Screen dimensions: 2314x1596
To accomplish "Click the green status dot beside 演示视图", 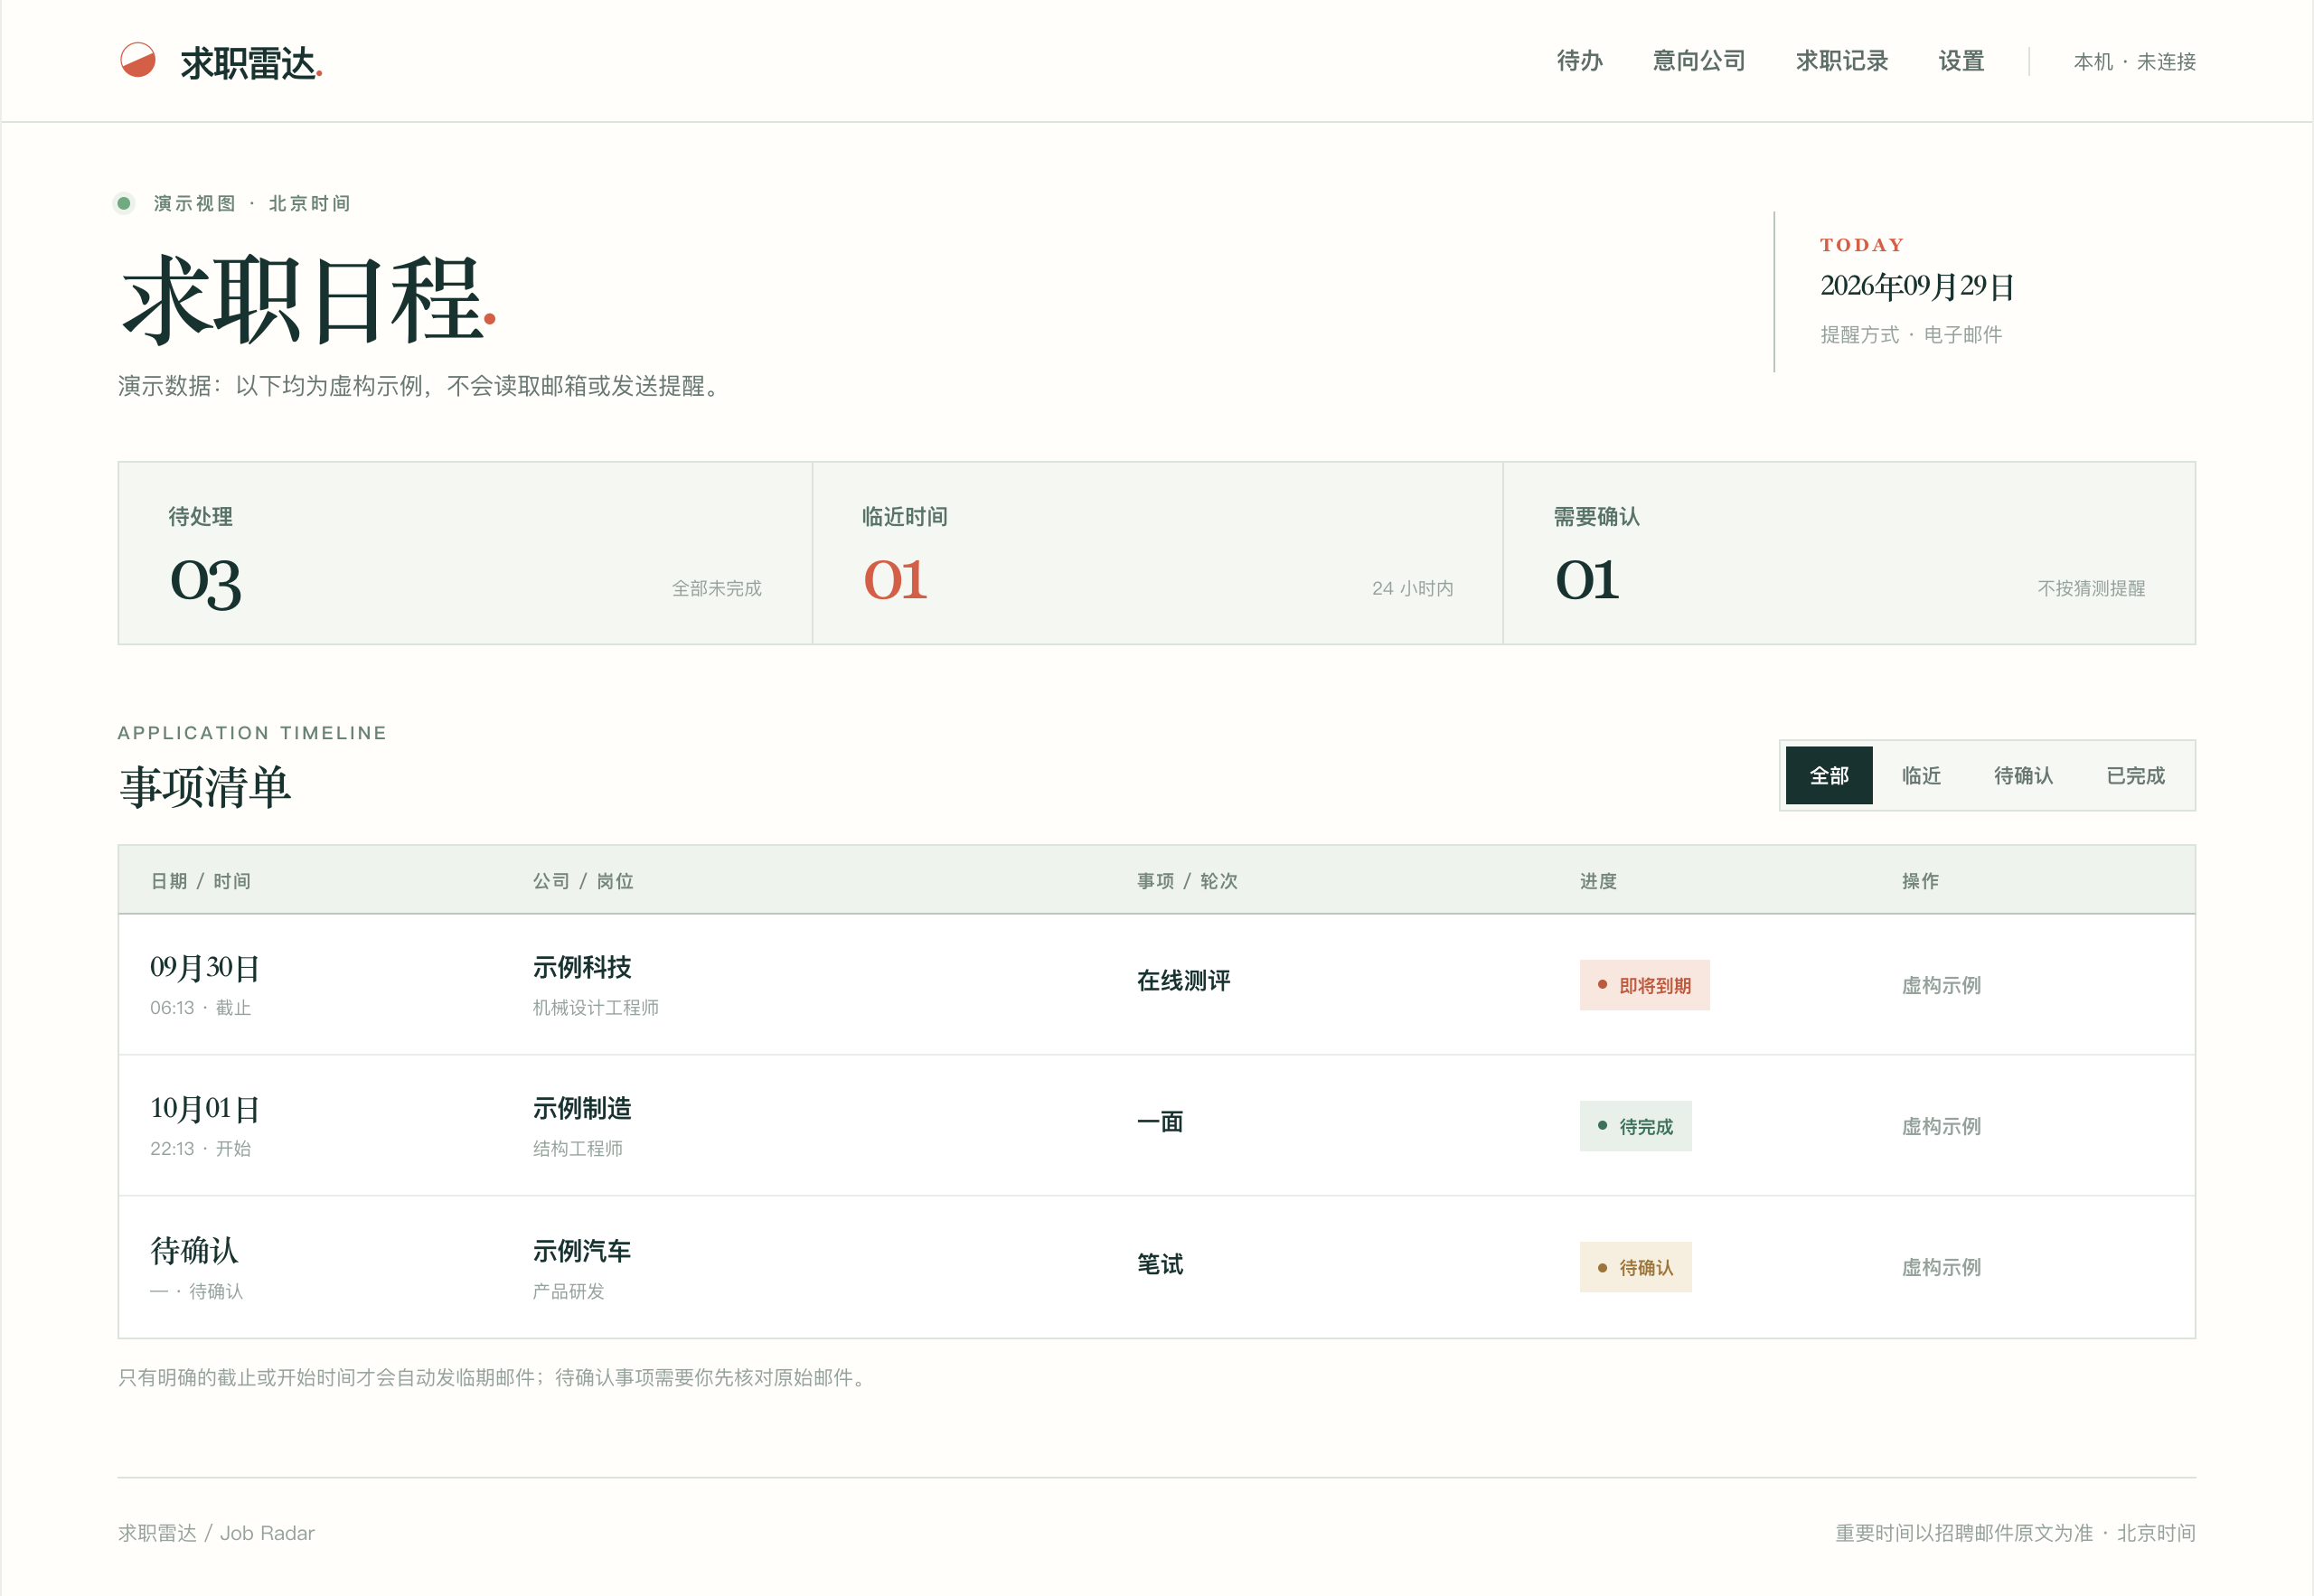I will pyautogui.click(x=124, y=203).
